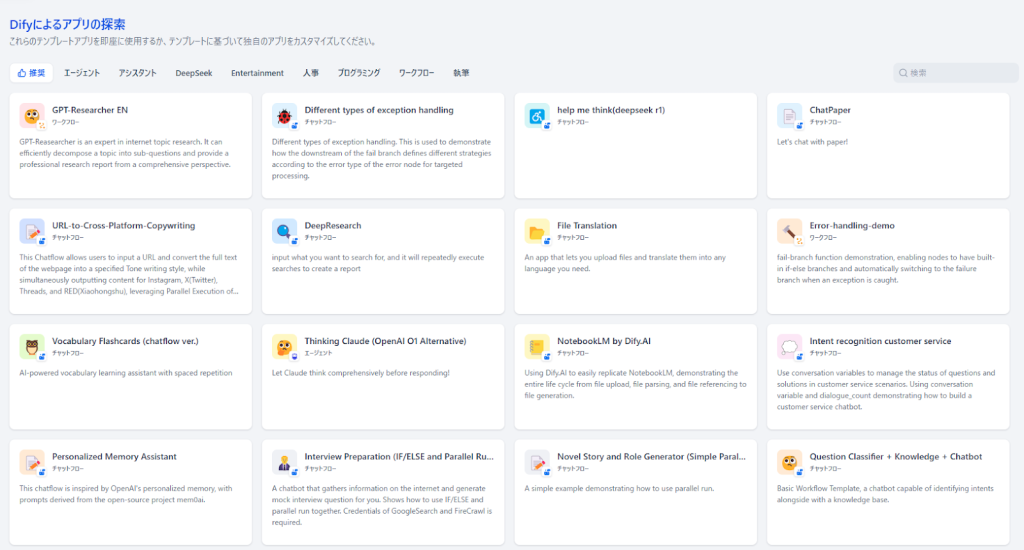Click the Personalized Memory Assistant icon

tap(31, 462)
